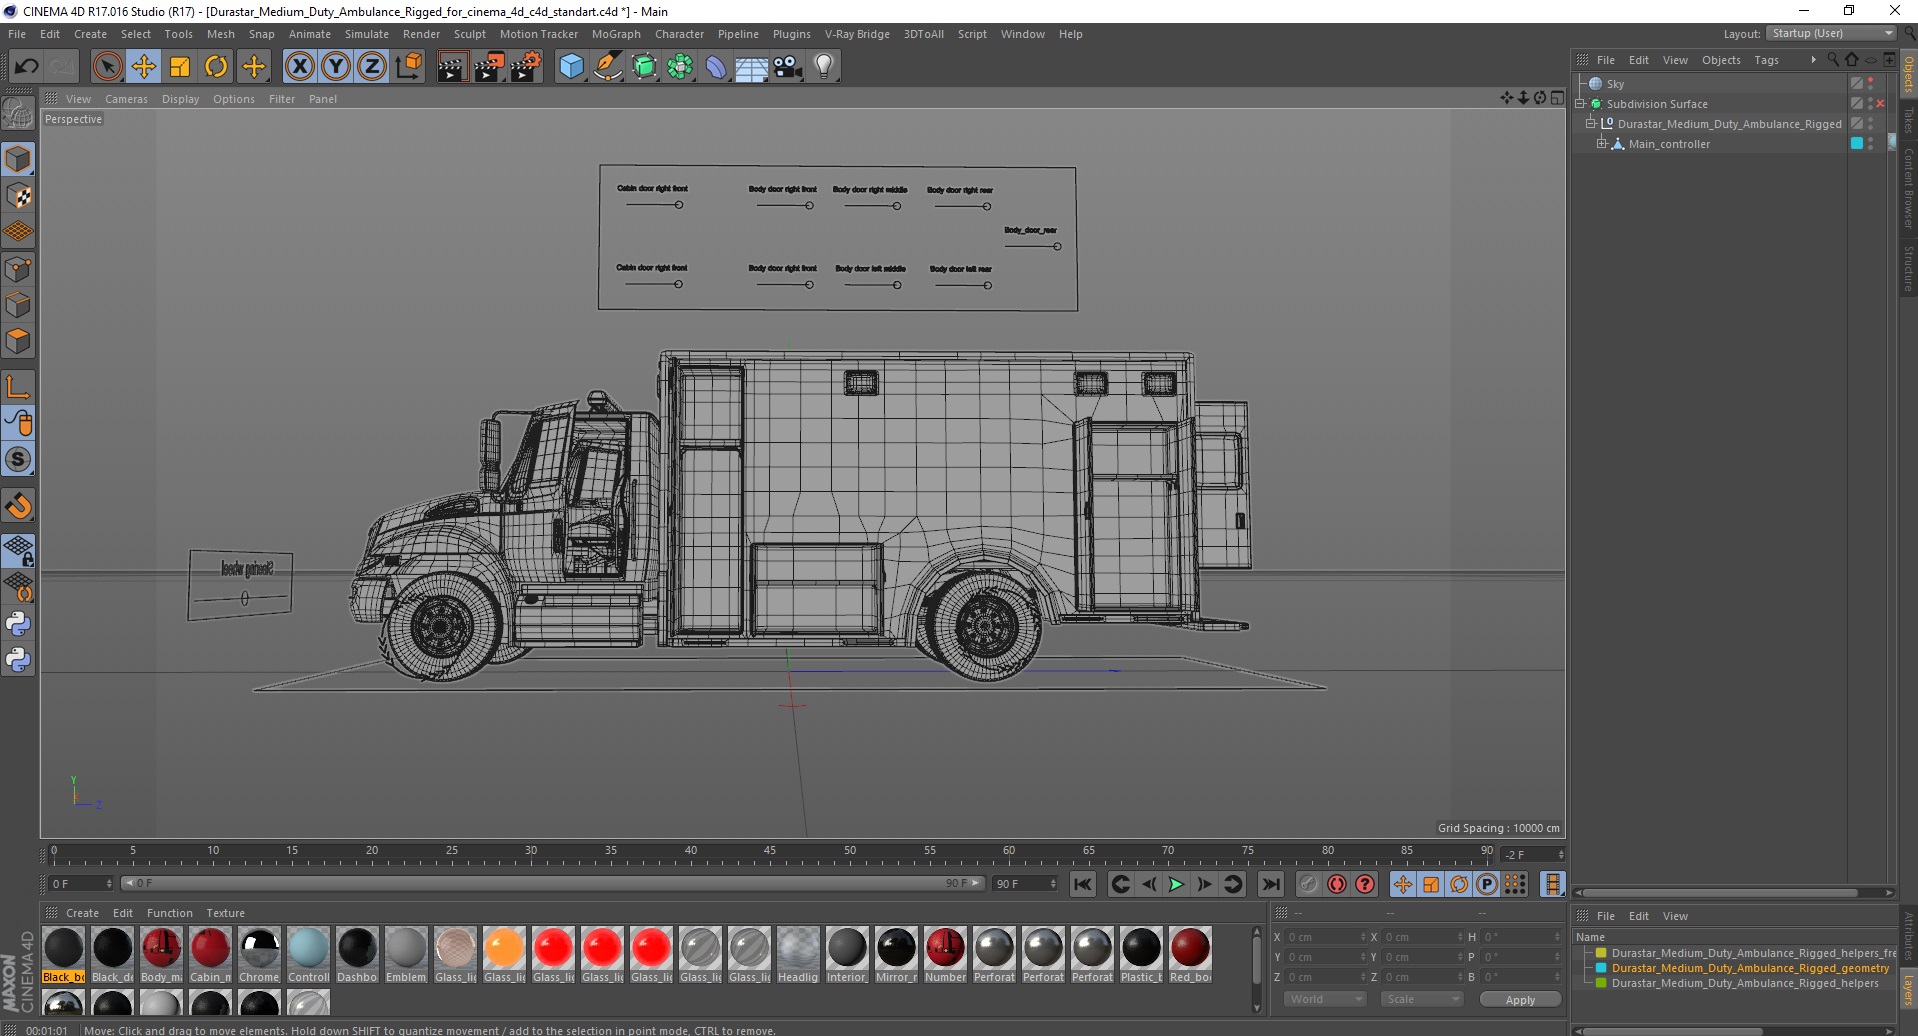Toggle Subdivision Surface enable checkmark
1918x1036 pixels.
(x=1881, y=104)
